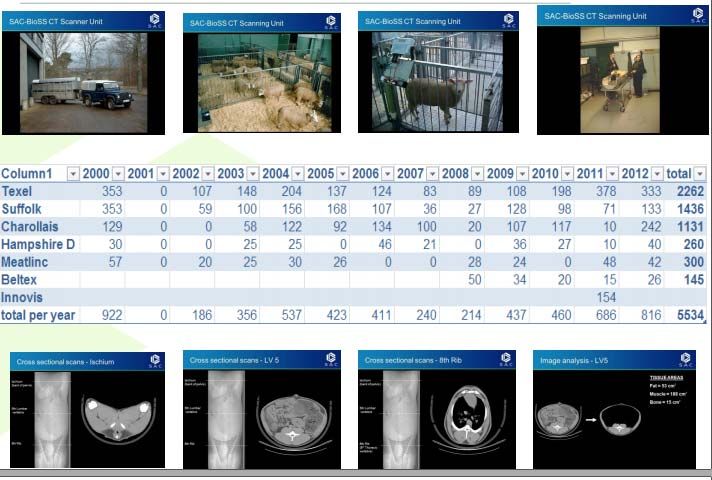Open the 2009 column filter dropdown

tap(523, 173)
